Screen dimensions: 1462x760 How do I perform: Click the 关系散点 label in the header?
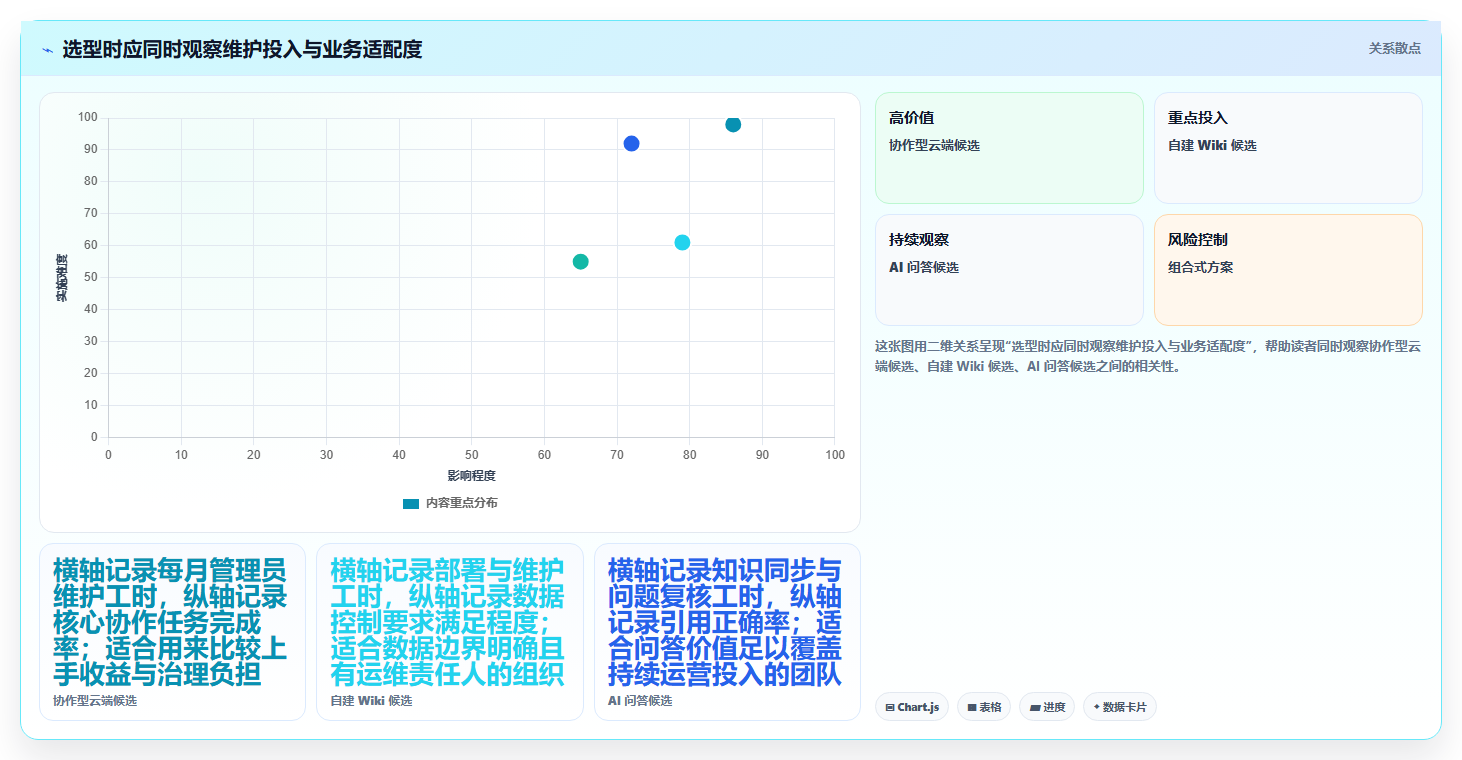[1394, 48]
